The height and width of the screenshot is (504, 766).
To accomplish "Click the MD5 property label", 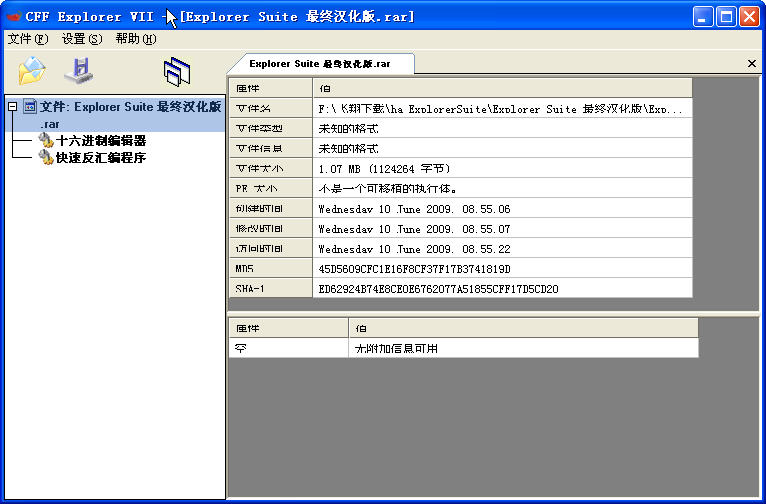I will click(271, 269).
